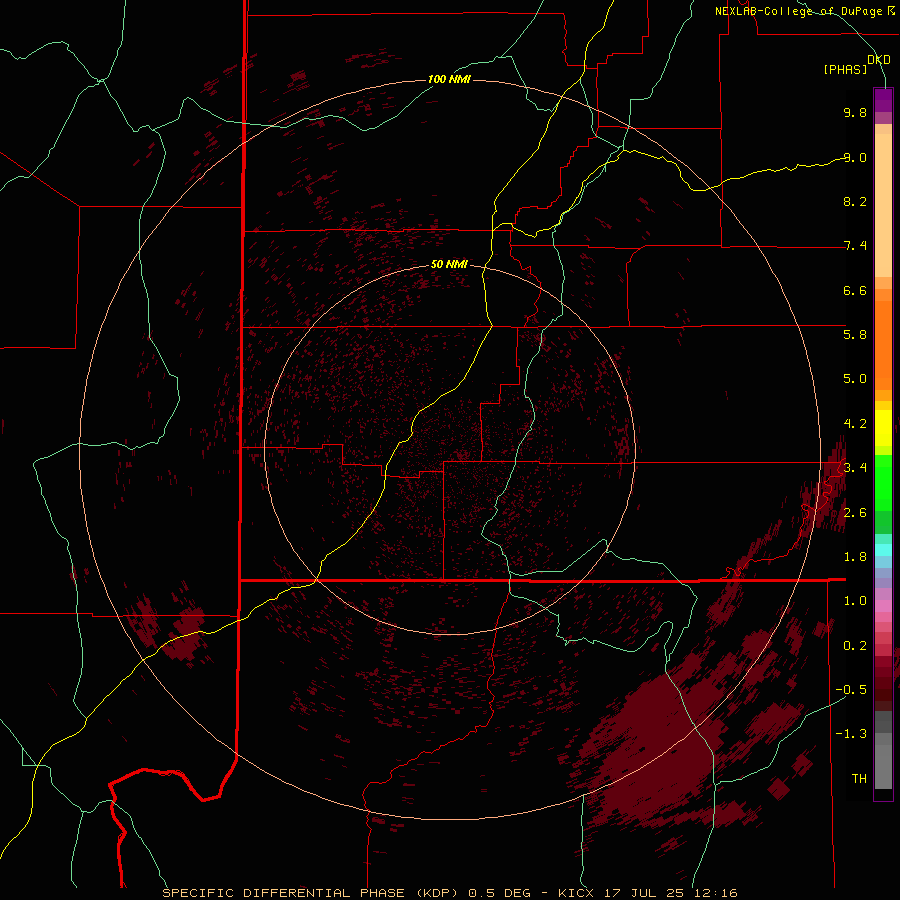The image size is (900, 900).
Task: Click the 100 NMI range ring label
Action: 449,79
